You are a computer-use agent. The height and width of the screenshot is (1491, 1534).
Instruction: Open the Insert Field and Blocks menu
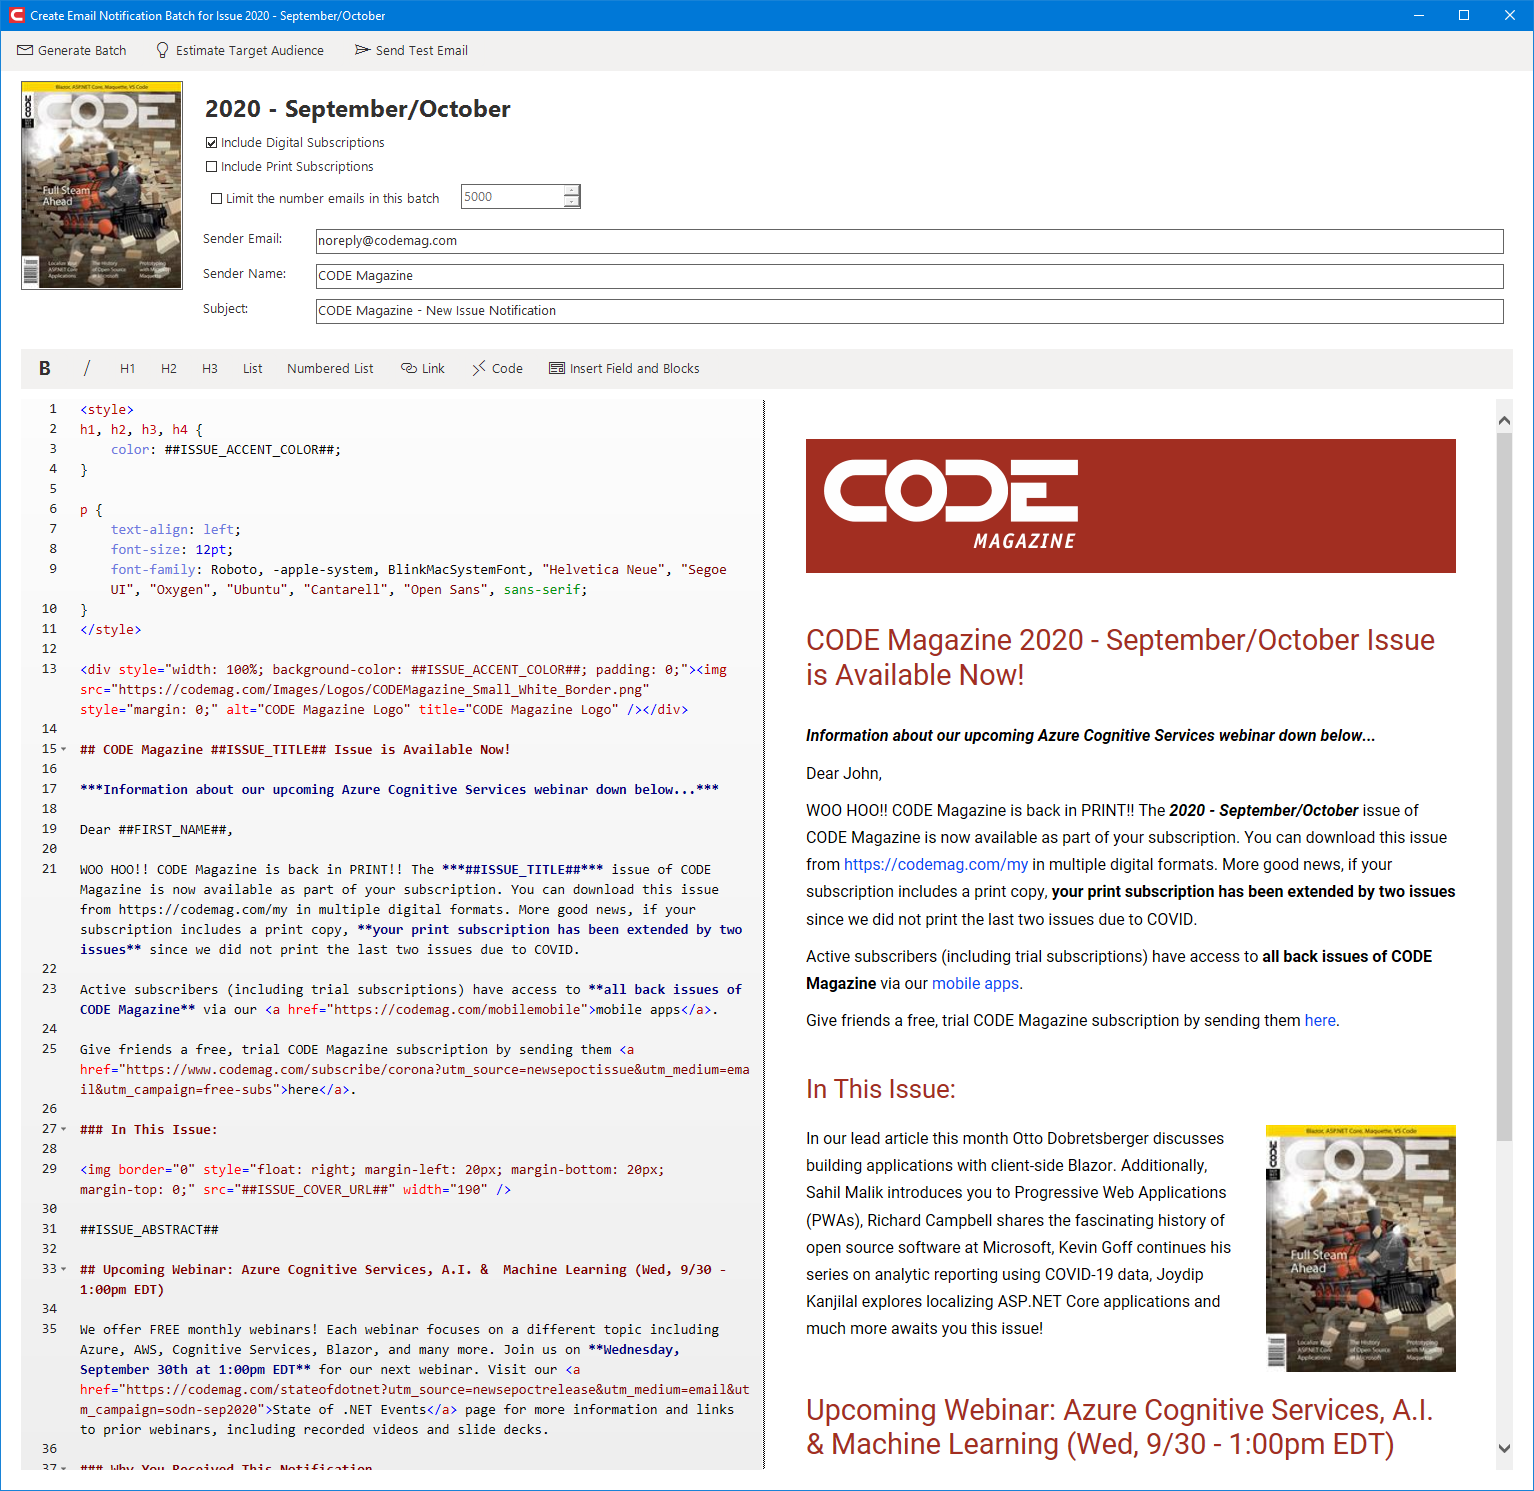pos(624,368)
